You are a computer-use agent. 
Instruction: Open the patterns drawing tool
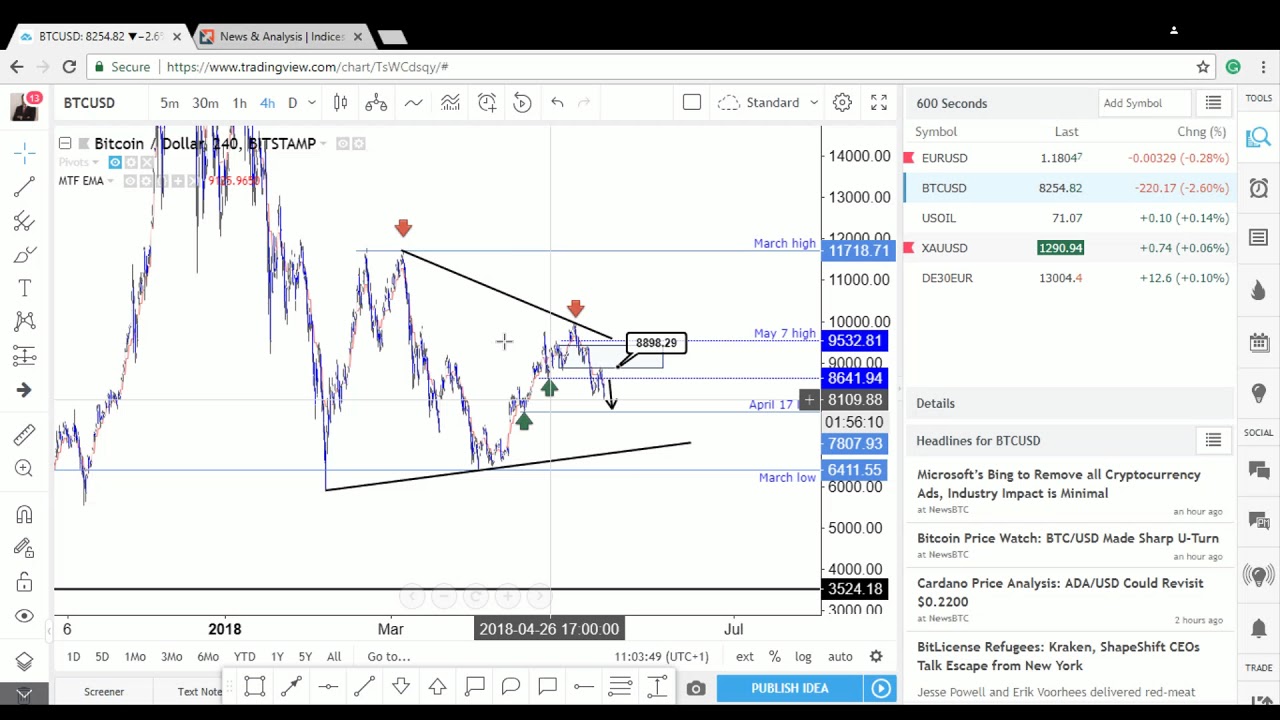tap(24, 321)
